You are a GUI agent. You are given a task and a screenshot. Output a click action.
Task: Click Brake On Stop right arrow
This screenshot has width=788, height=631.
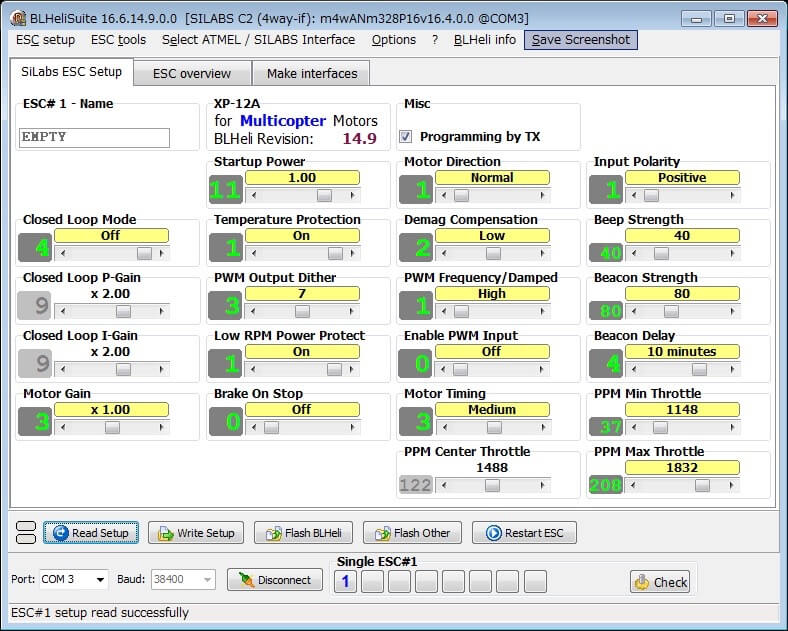tap(352, 428)
